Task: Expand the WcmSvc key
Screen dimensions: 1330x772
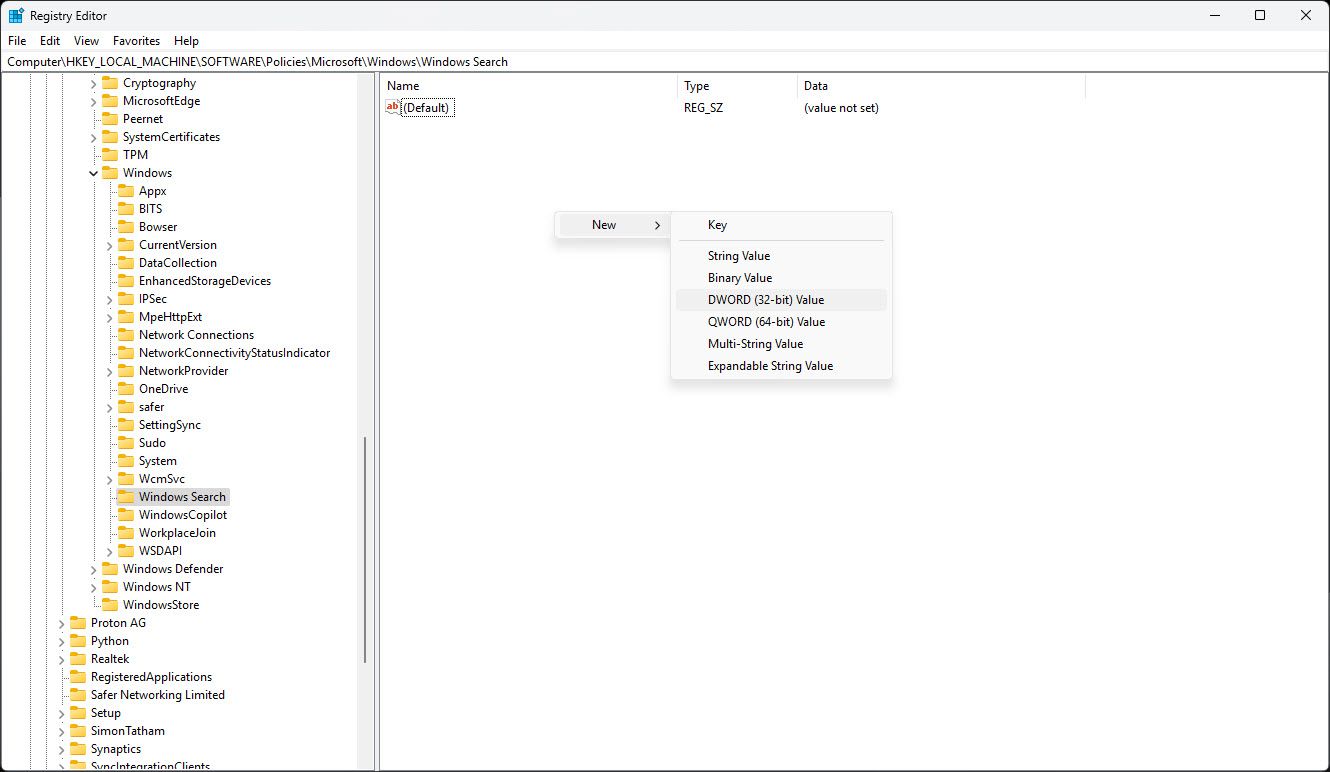Action: pyautogui.click(x=110, y=479)
